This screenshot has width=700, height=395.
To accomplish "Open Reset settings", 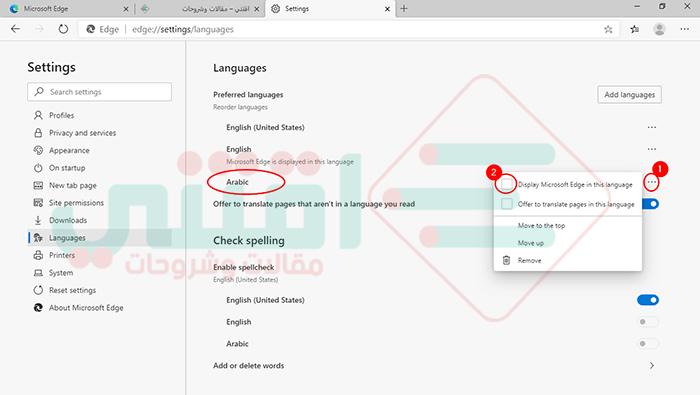I will click(x=72, y=290).
